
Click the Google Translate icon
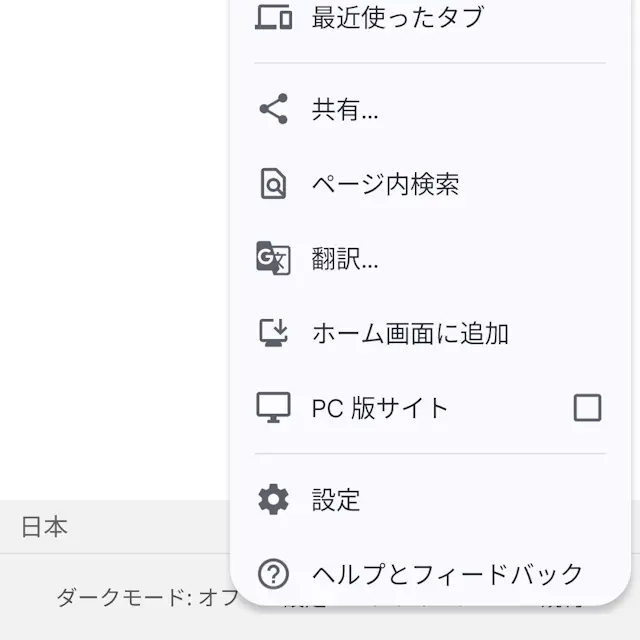tap(273, 258)
